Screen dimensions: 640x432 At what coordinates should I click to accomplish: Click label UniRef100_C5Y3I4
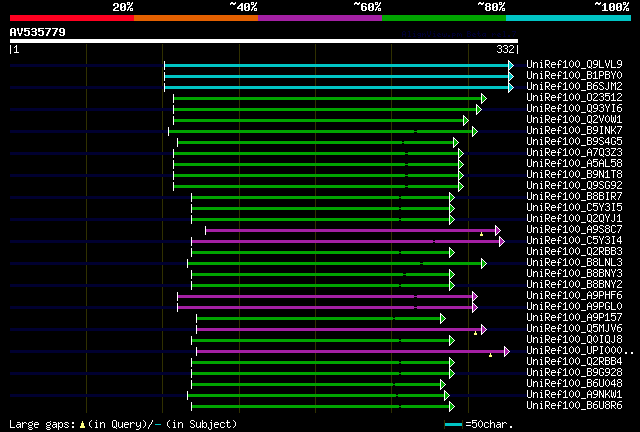(574, 241)
